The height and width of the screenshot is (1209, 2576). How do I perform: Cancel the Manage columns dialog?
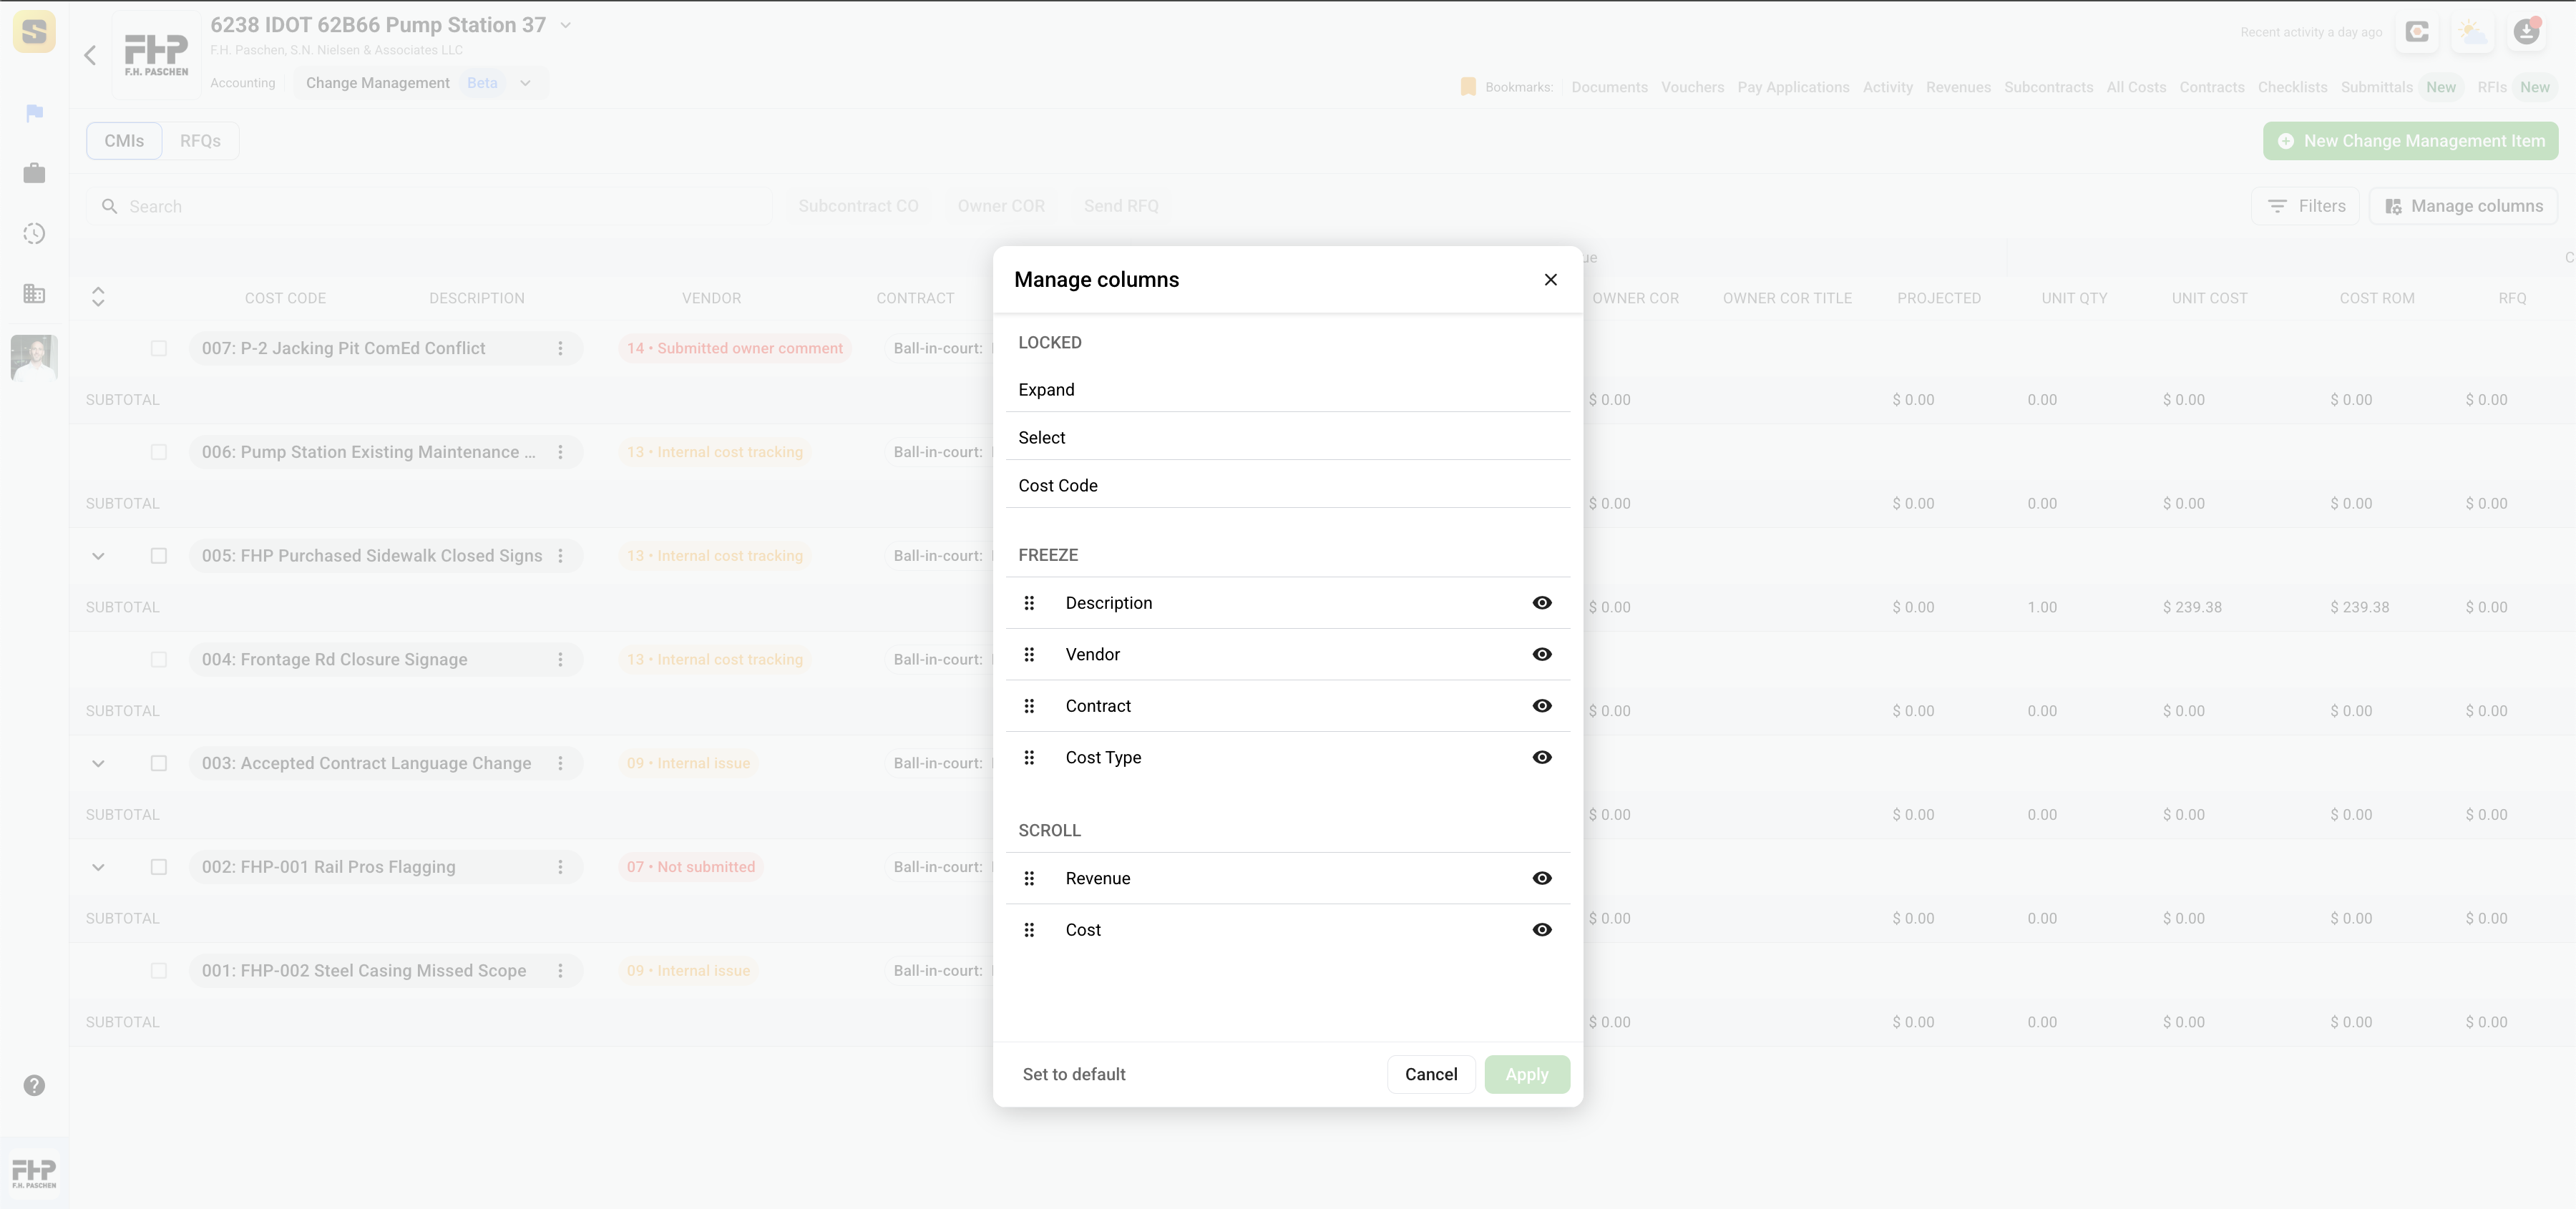point(1430,1074)
